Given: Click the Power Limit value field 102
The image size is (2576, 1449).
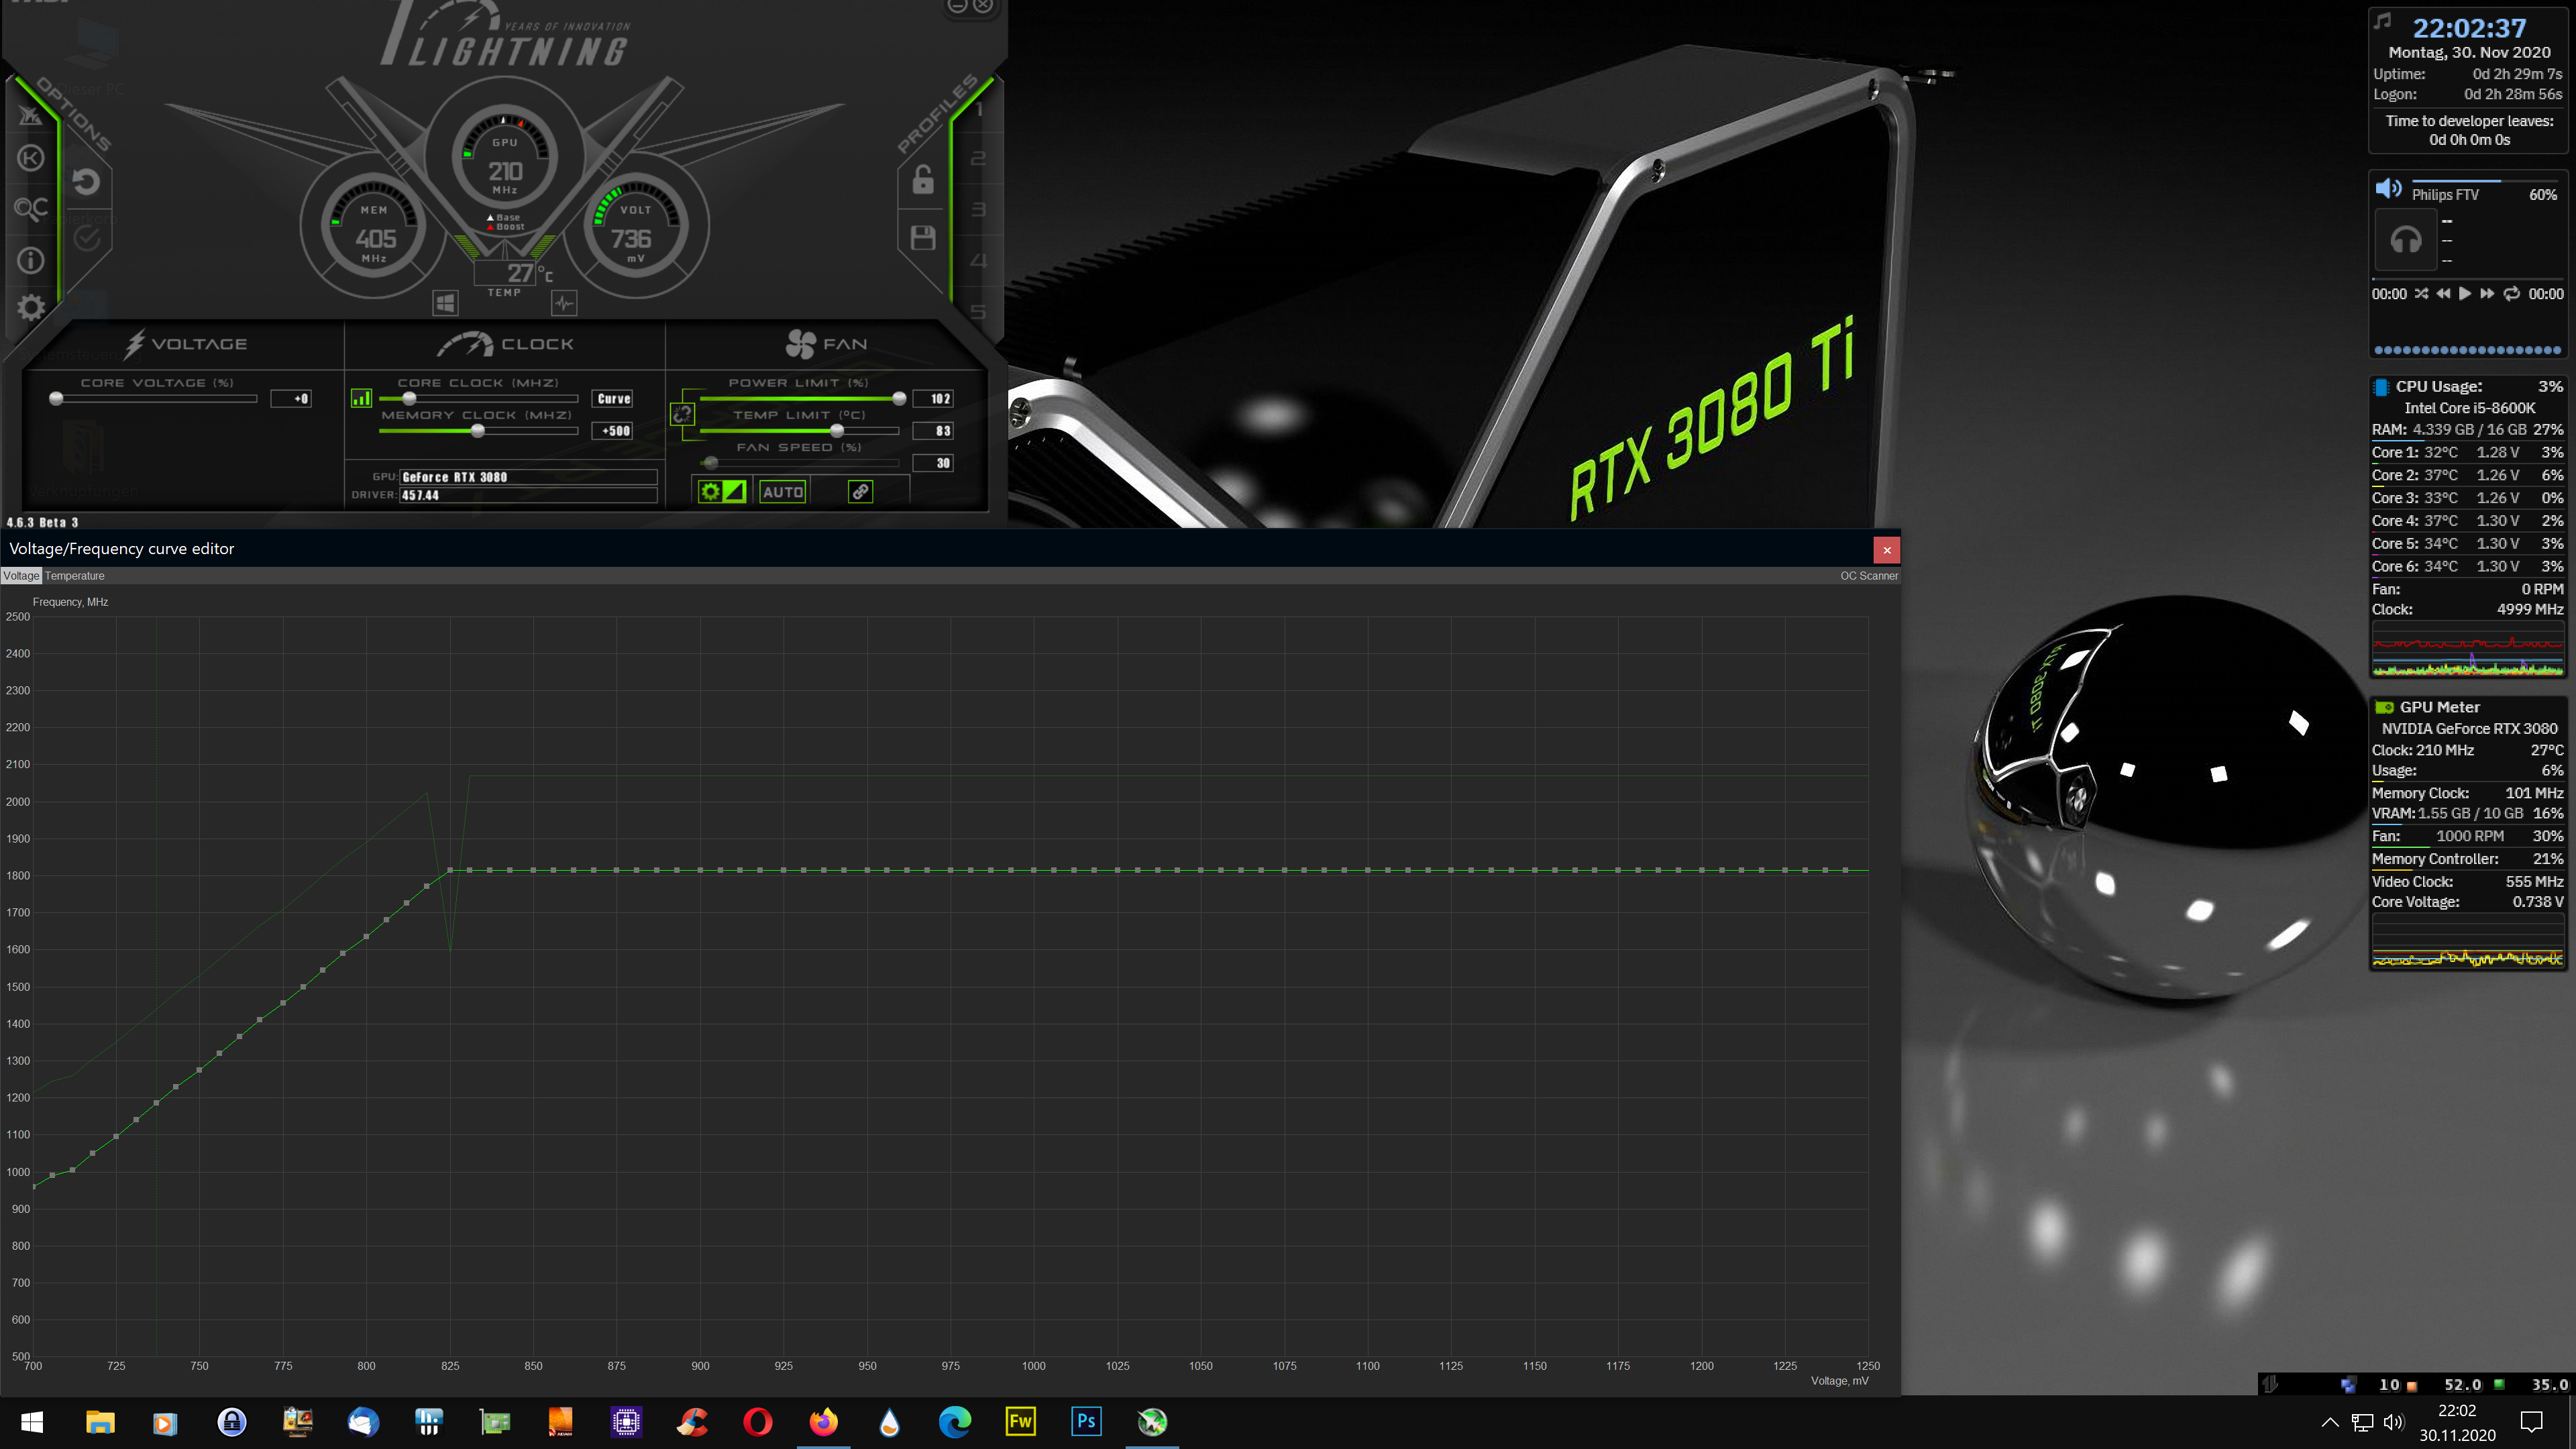Looking at the screenshot, I should (933, 398).
